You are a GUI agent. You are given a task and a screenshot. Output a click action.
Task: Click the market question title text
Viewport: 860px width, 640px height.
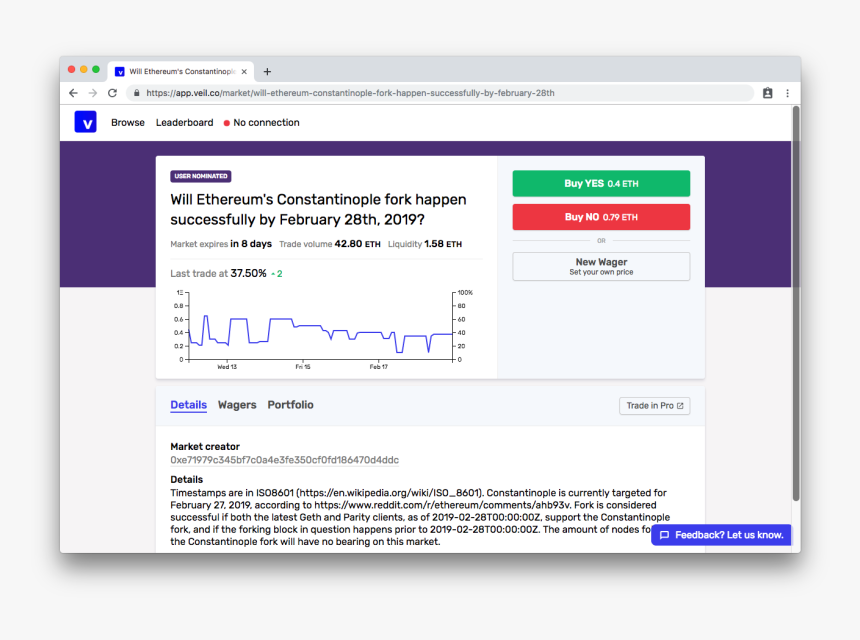click(318, 209)
